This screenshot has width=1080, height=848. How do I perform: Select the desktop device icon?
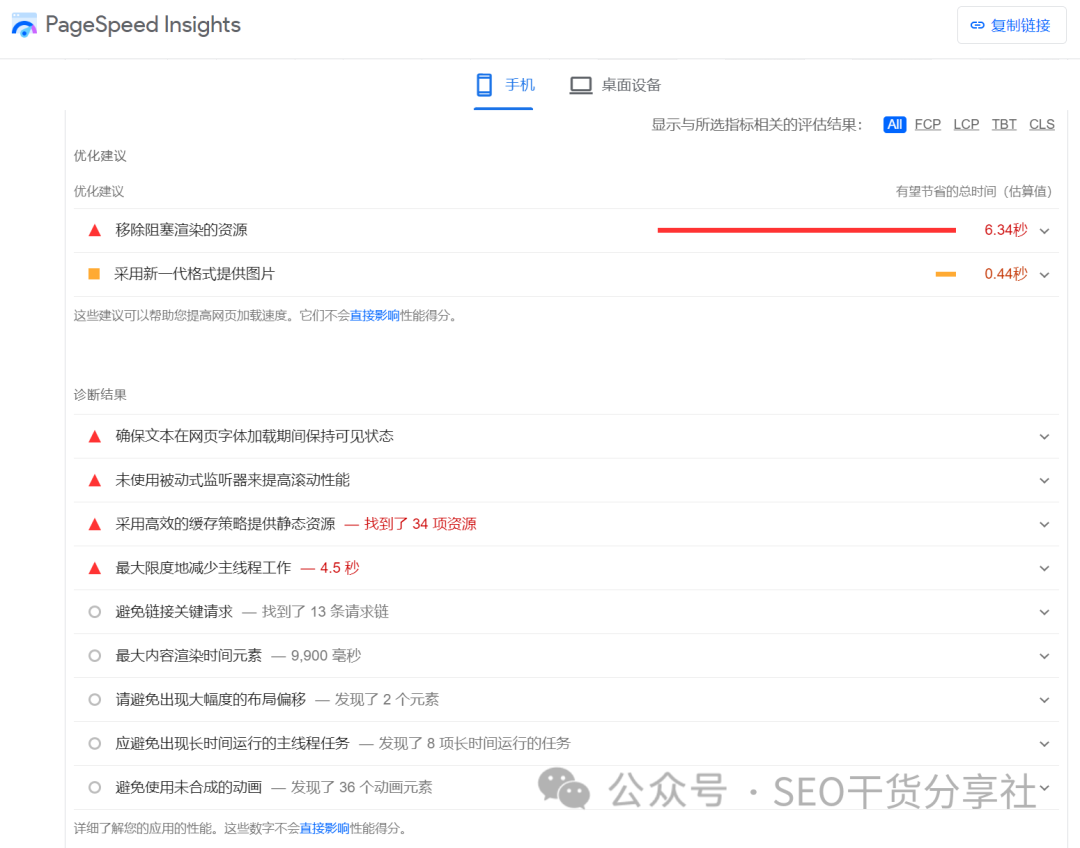click(x=580, y=85)
